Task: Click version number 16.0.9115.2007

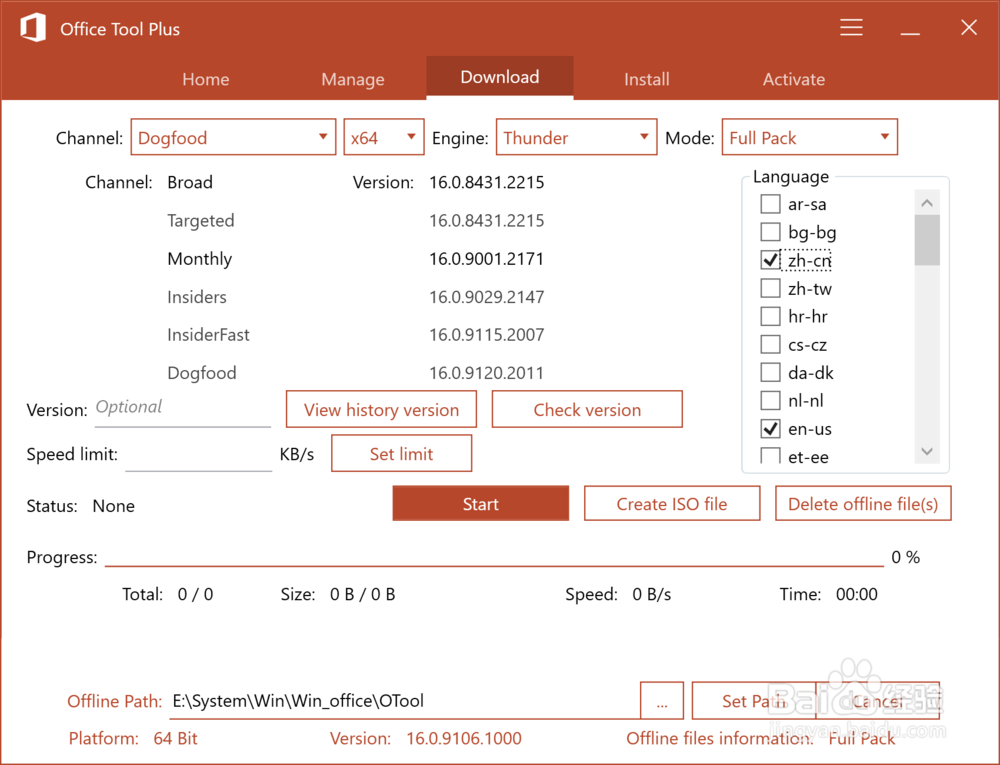Action: click(487, 335)
